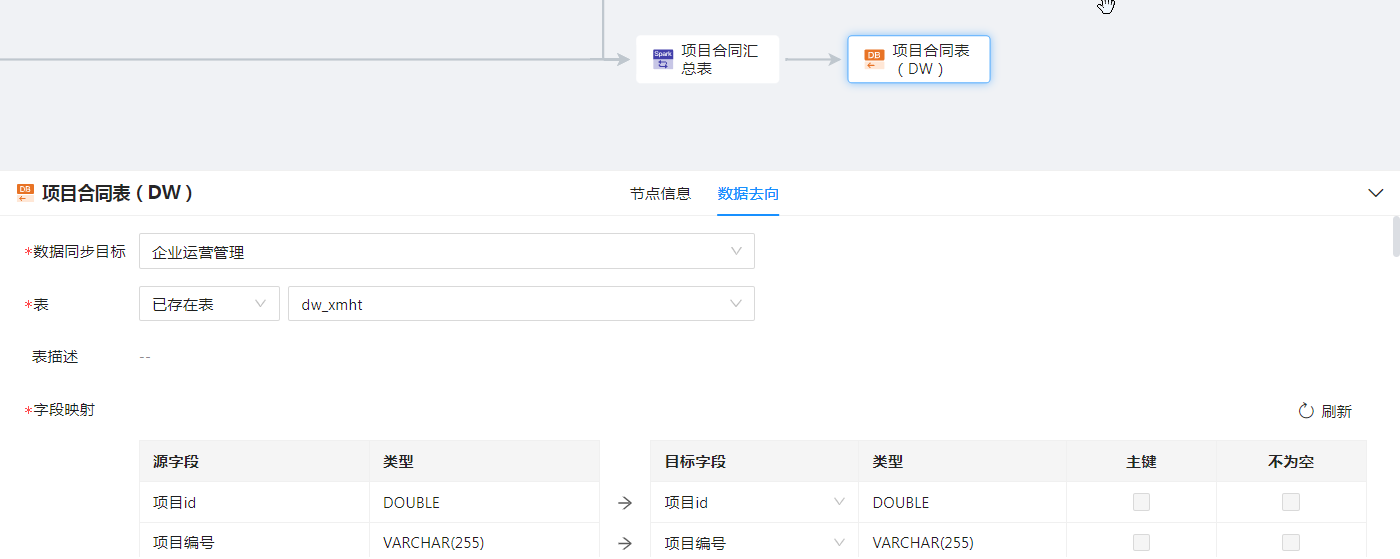Toggle 不为空 checkbox for 项目编号 row

click(1291, 542)
